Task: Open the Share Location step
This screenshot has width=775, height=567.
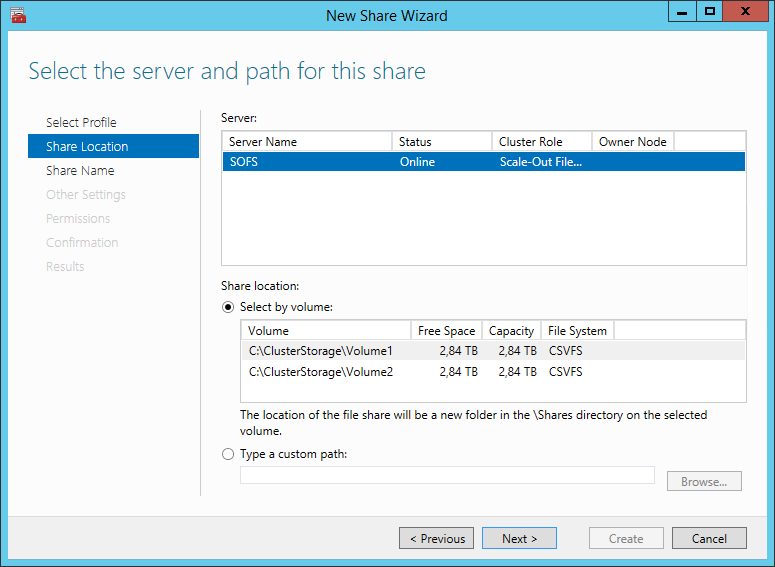Action: pos(114,146)
